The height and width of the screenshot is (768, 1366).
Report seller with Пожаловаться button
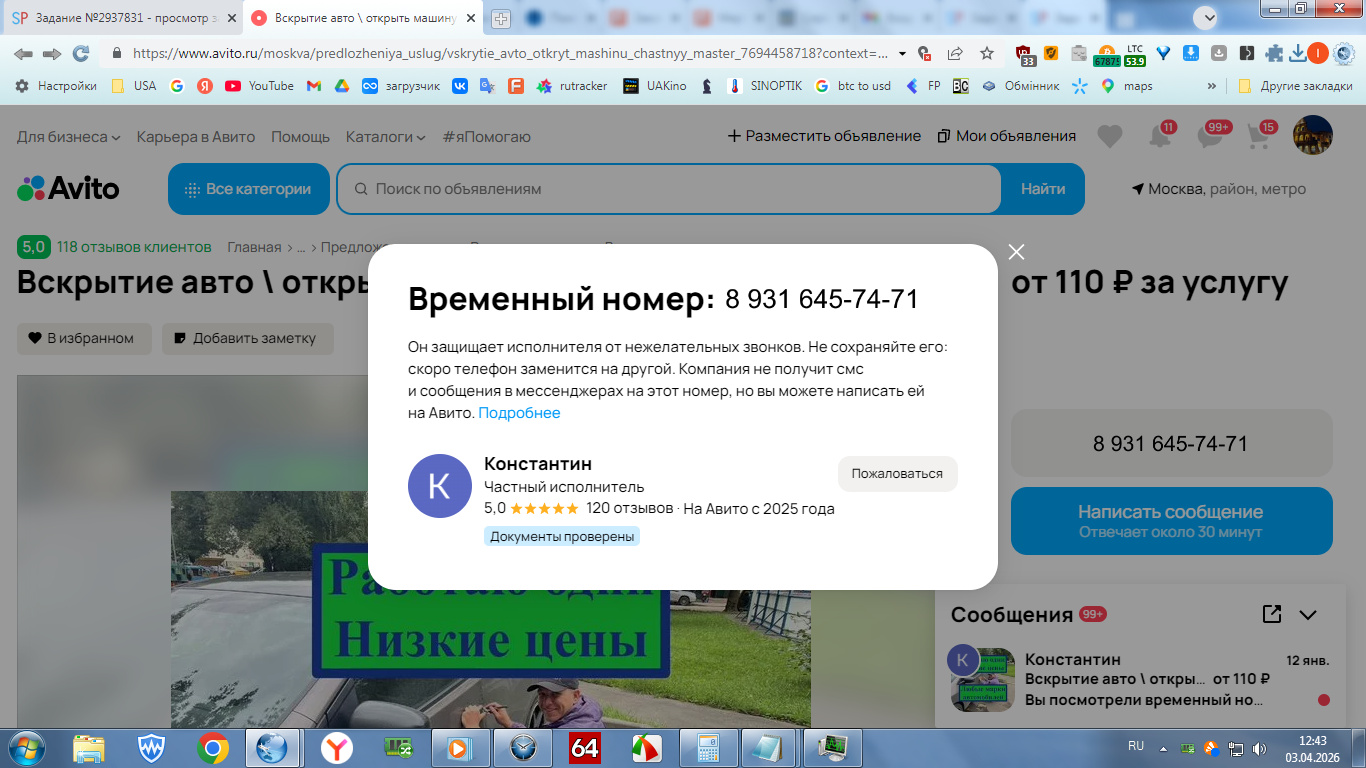[897, 474]
